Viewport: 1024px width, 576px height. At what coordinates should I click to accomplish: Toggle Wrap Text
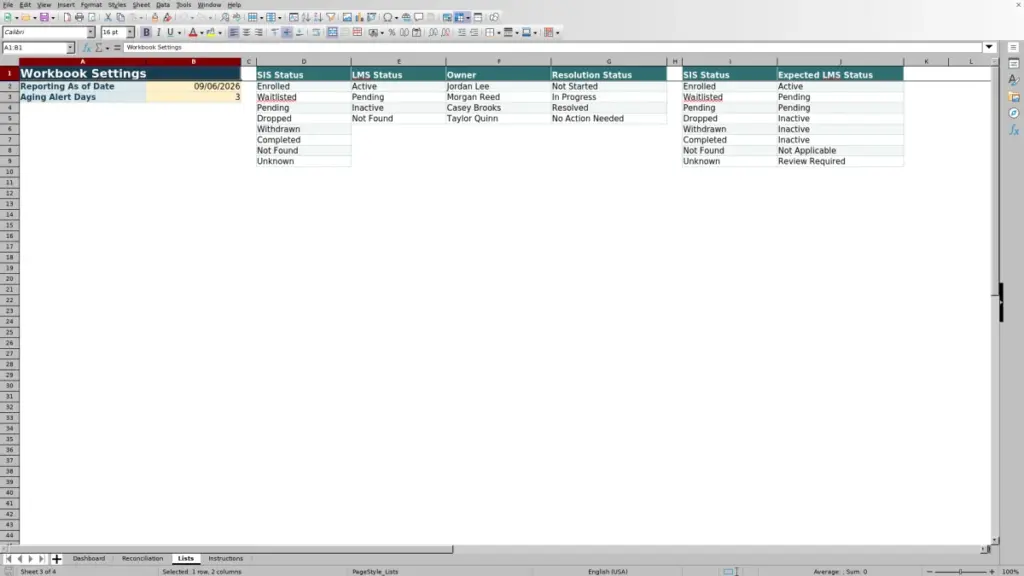(316, 32)
